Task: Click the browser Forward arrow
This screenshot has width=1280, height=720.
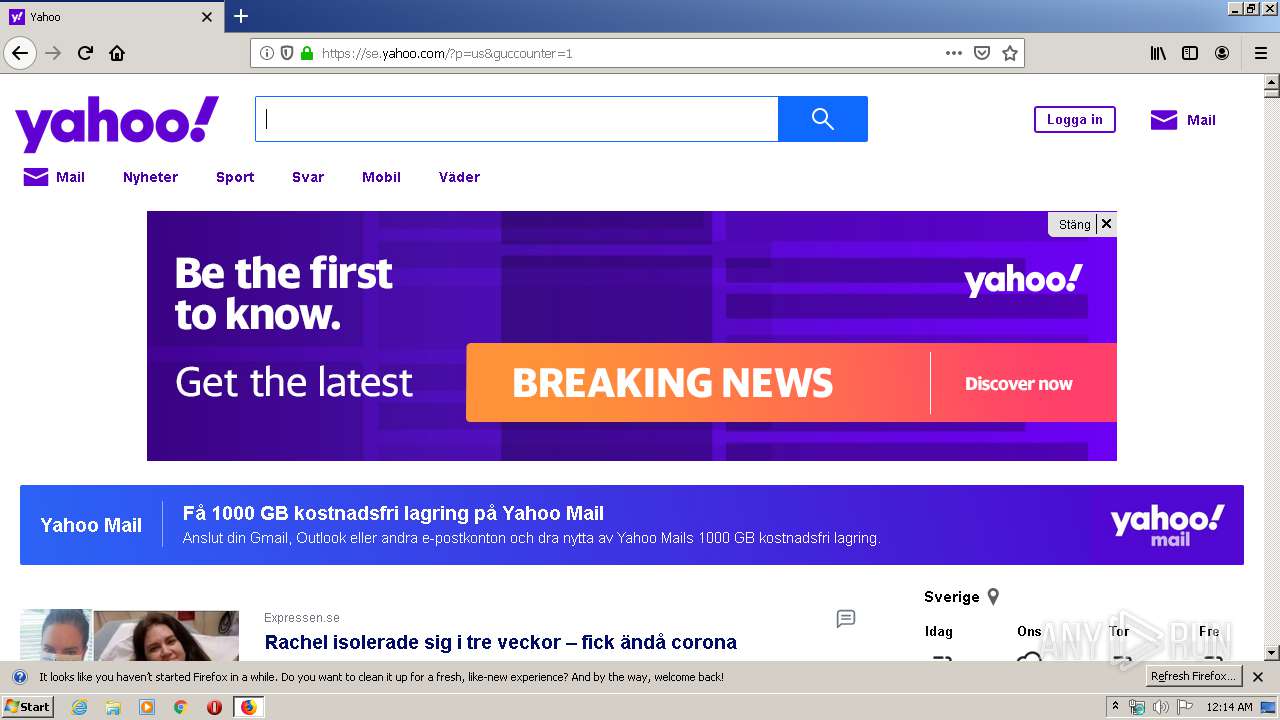Action: (54, 53)
